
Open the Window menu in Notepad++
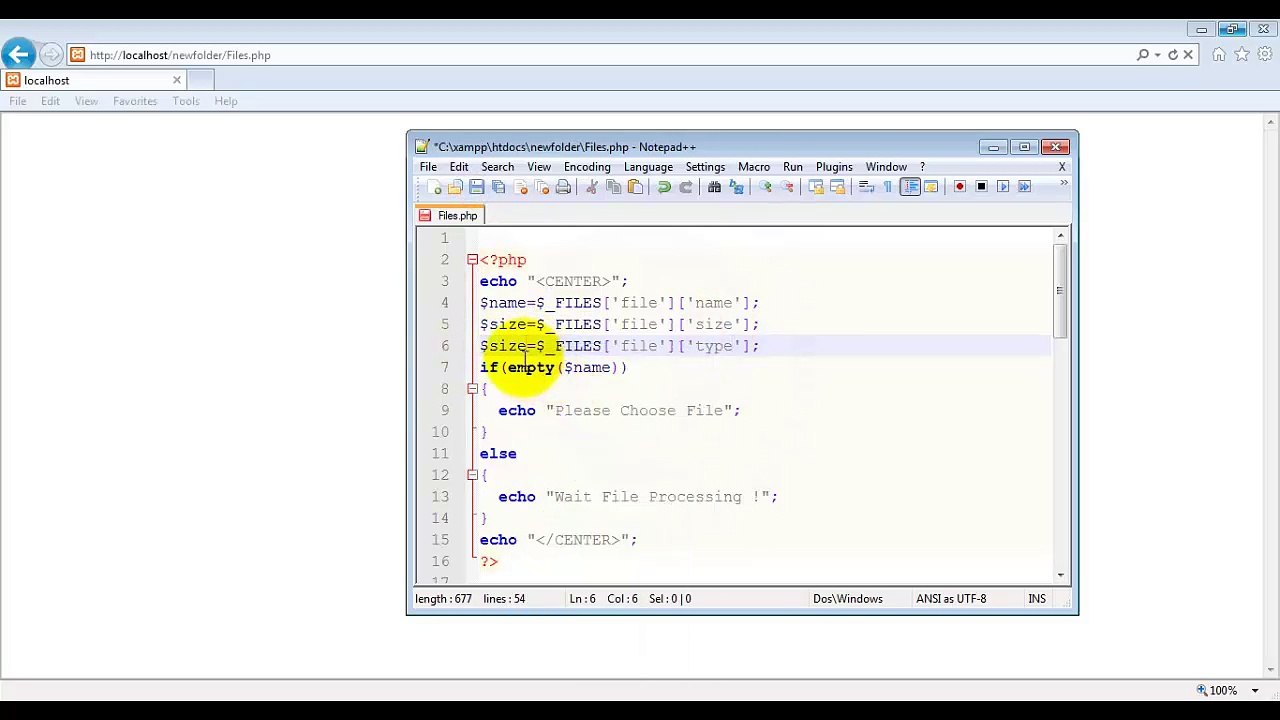point(886,167)
